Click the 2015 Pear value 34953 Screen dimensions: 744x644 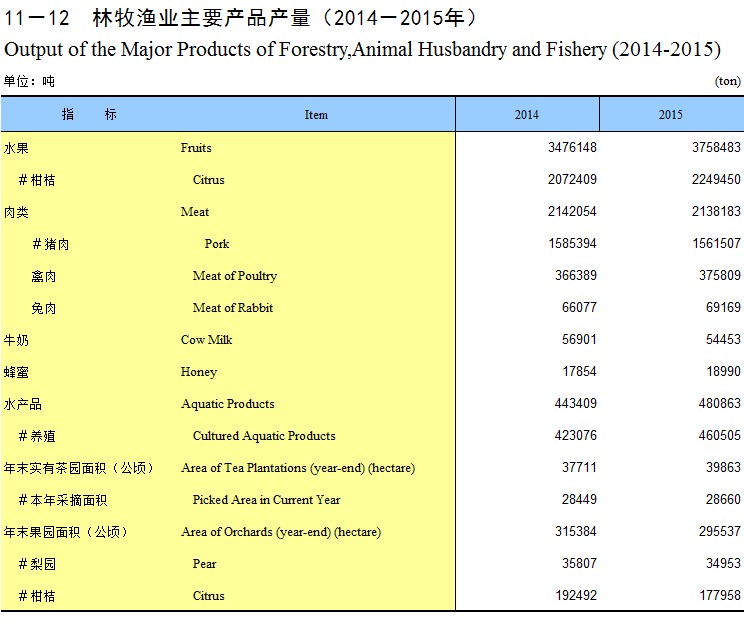(720, 564)
